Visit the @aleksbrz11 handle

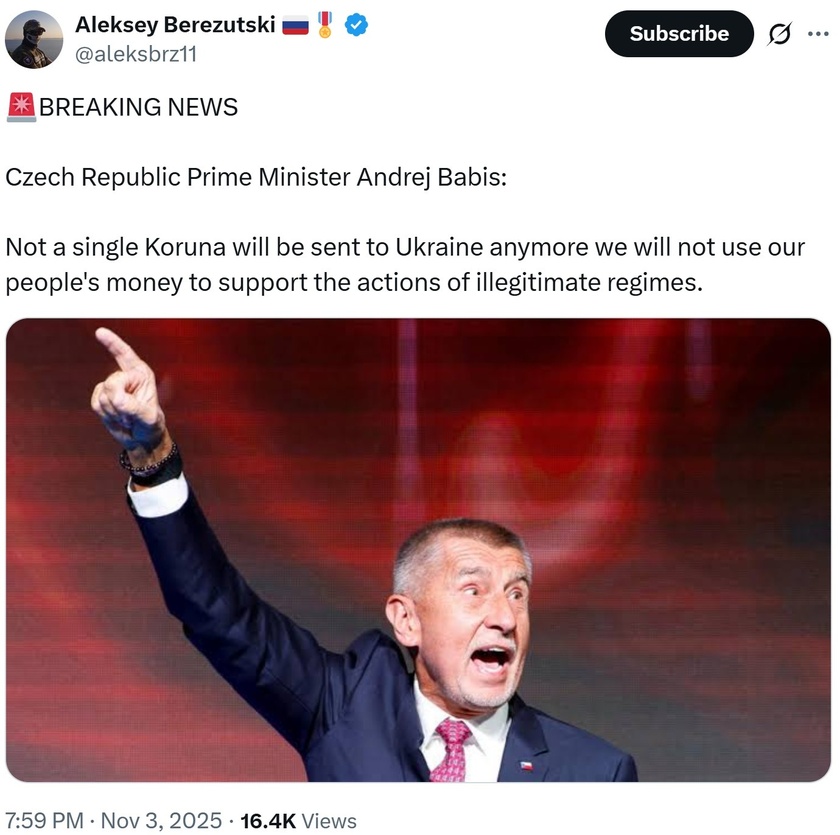pos(136,54)
